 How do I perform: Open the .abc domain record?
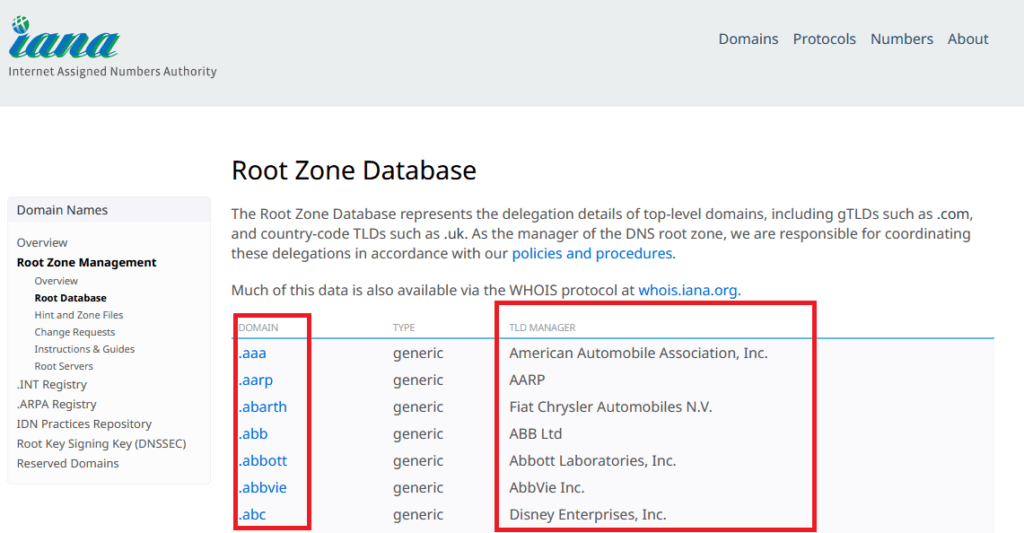[252, 515]
